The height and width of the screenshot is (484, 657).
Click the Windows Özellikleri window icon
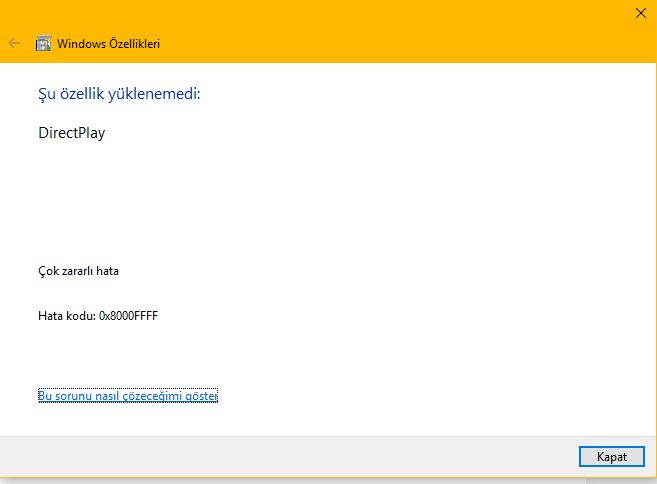point(43,43)
